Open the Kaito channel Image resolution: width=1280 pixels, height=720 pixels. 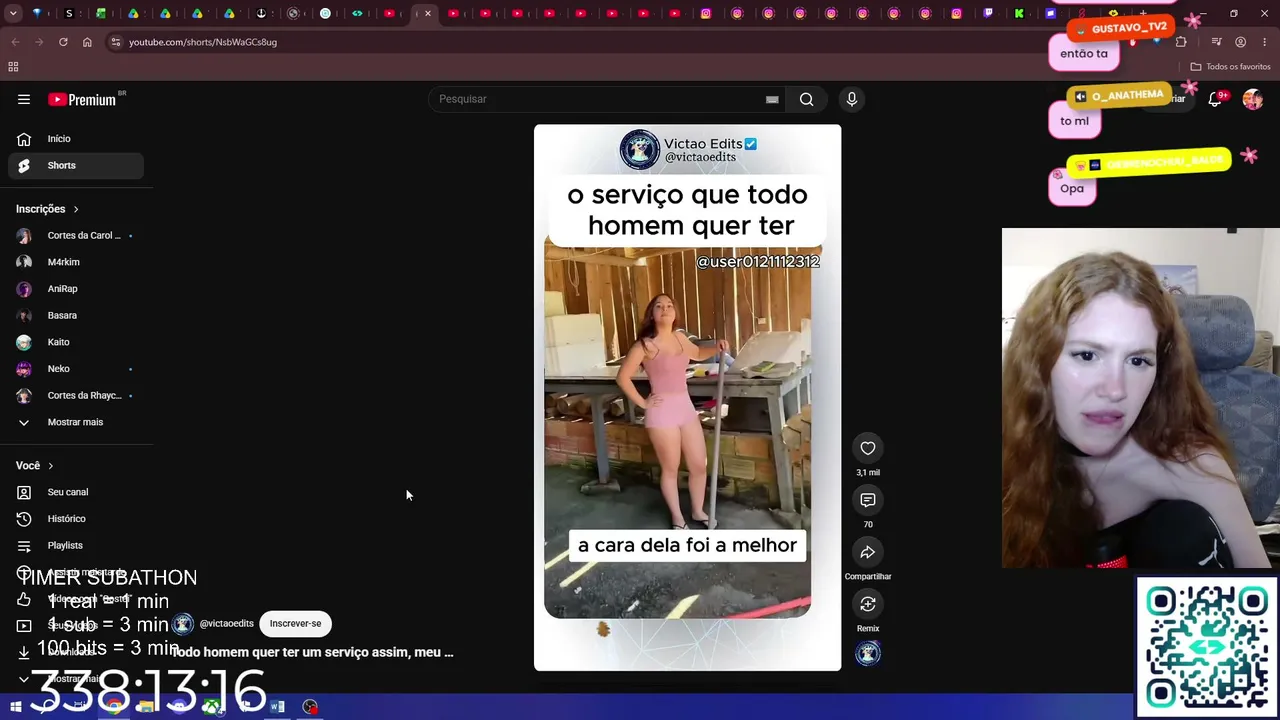tap(76, 342)
